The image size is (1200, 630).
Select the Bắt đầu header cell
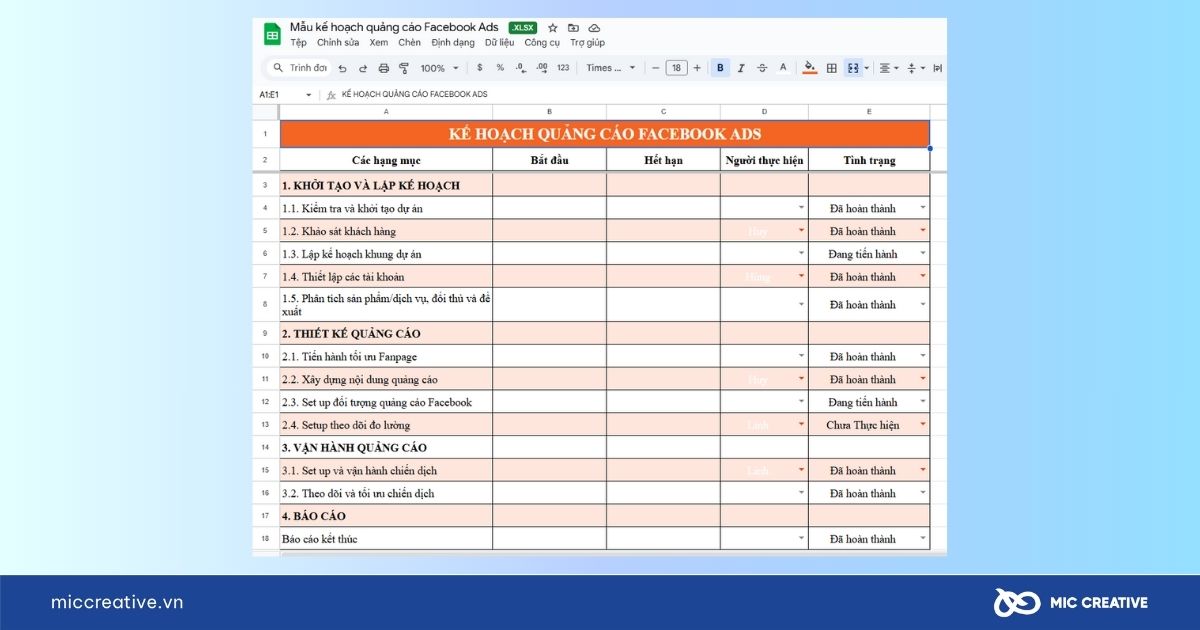click(550, 160)
